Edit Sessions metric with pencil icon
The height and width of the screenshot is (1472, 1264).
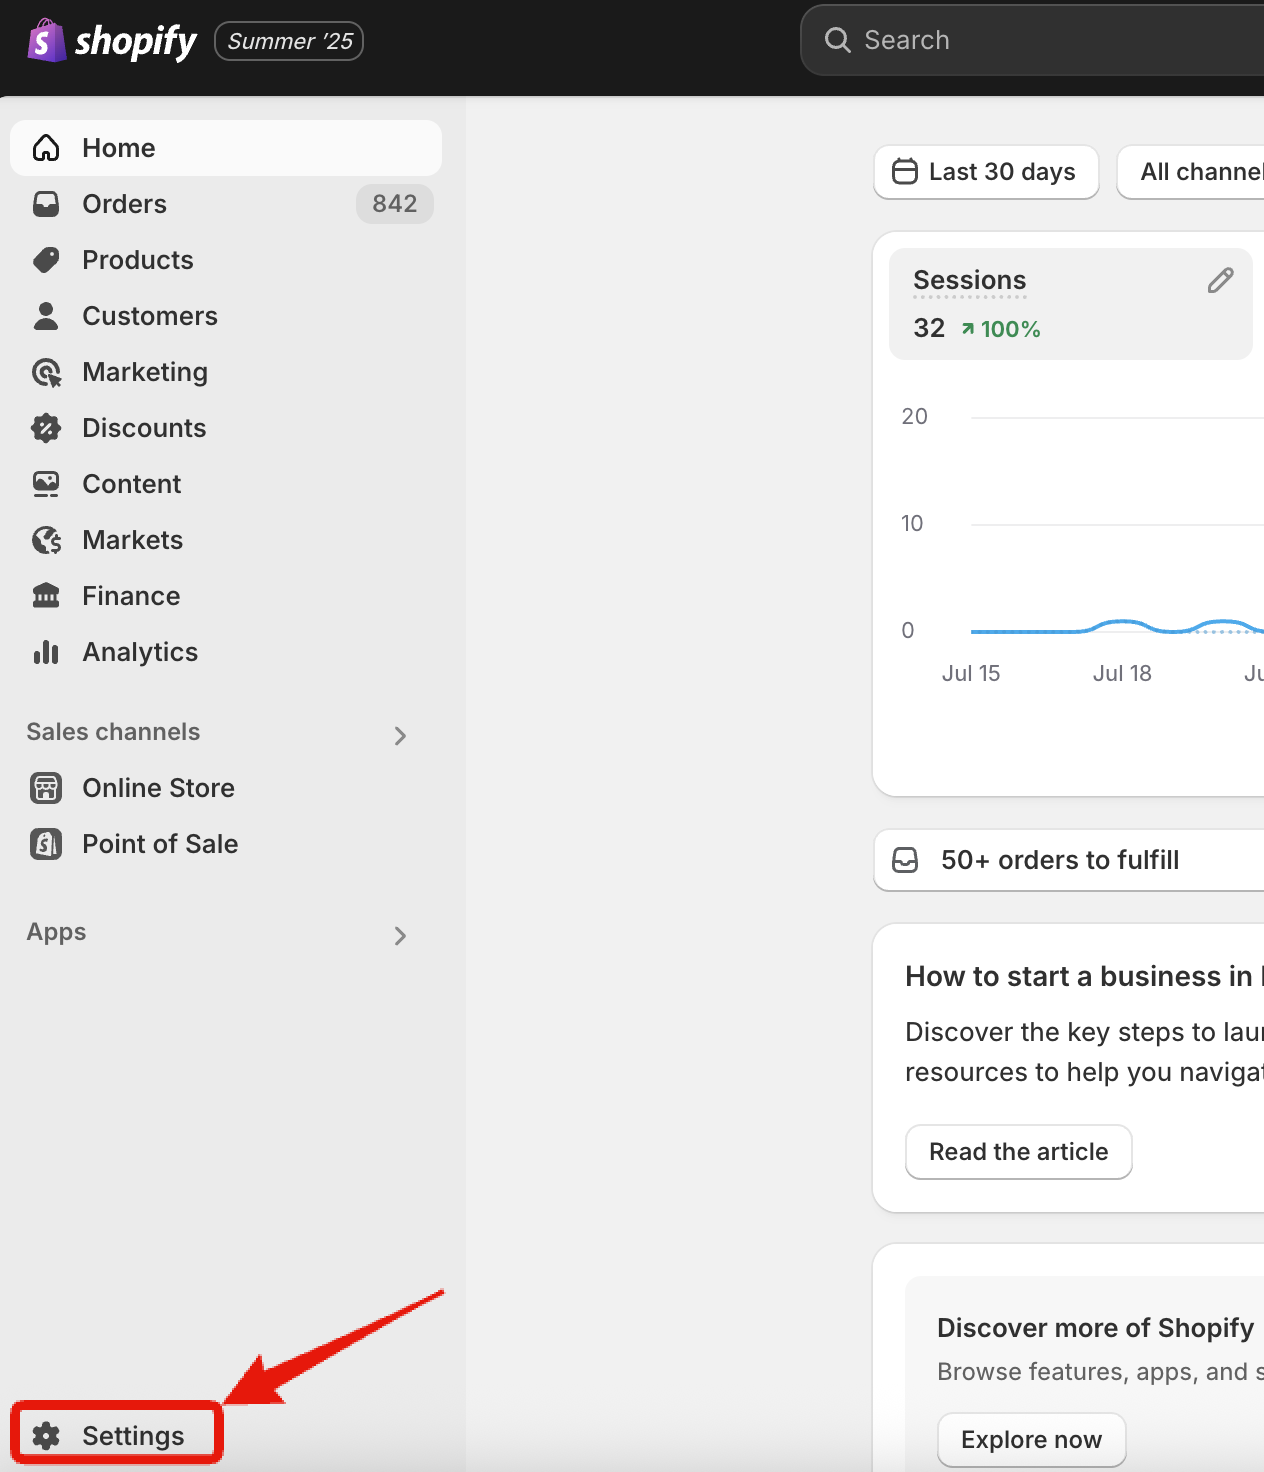click(x=1220, y=281)
